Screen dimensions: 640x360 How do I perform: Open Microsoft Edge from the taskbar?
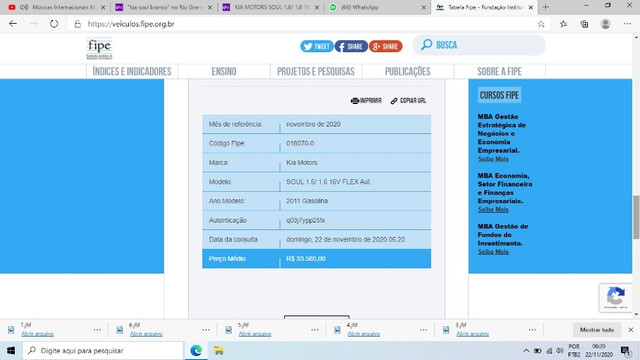click(196, 350)
